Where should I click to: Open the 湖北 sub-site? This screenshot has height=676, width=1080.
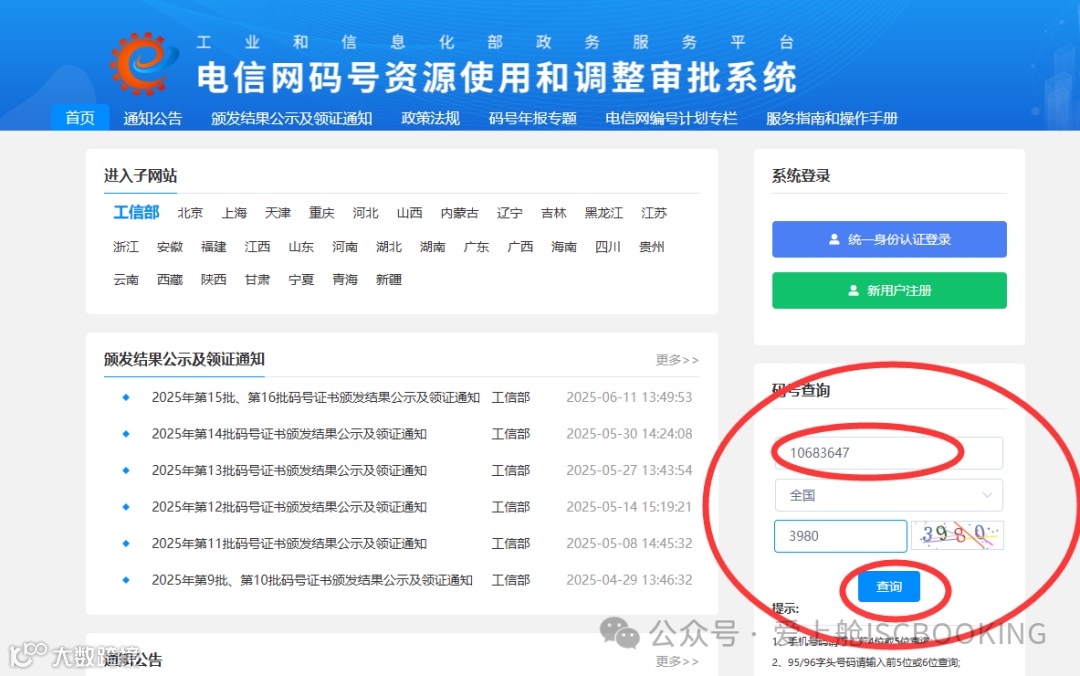point(388,247)
